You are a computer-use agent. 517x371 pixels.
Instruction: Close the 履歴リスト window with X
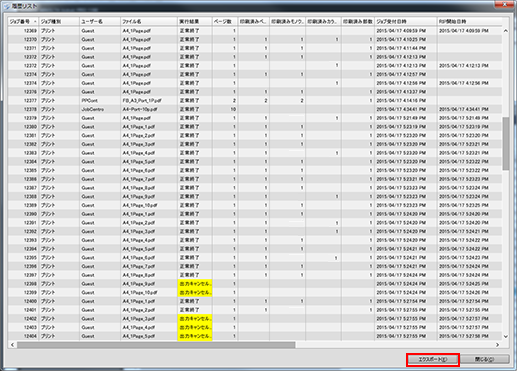[504, 4]
